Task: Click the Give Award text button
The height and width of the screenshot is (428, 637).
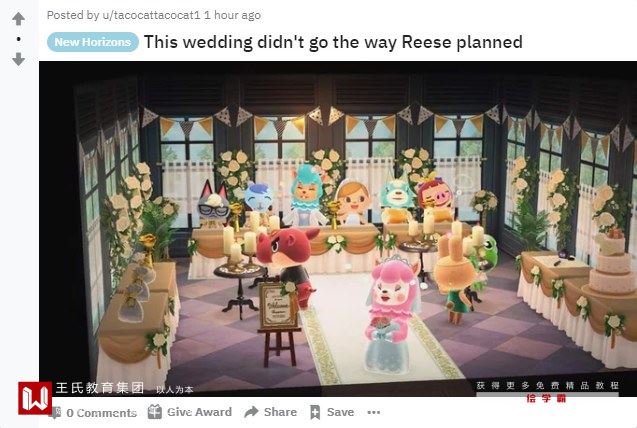Action: tap(199, 412)
